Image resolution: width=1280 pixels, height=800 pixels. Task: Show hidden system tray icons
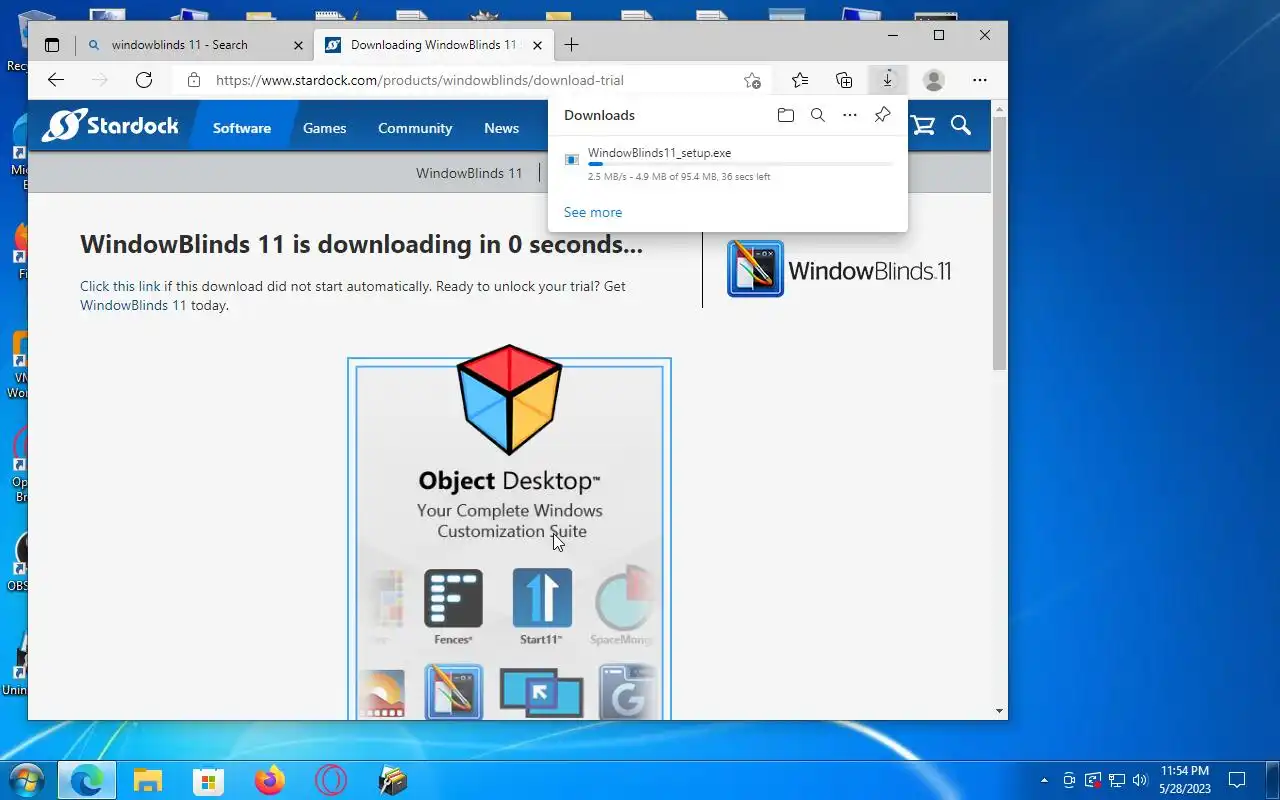point(1045,780)
